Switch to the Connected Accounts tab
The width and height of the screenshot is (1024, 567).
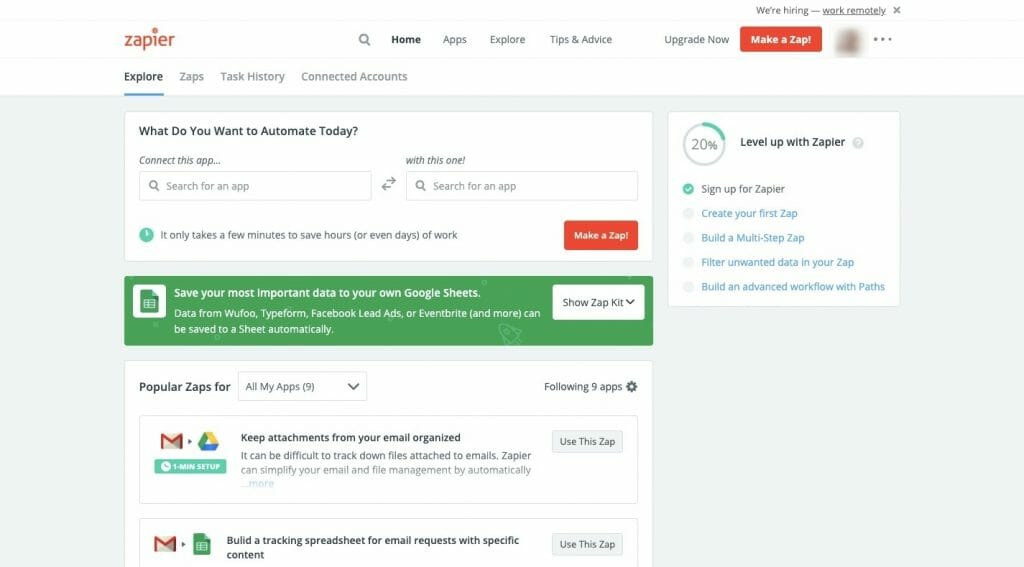pyautogui.click(x=354, y=76)
